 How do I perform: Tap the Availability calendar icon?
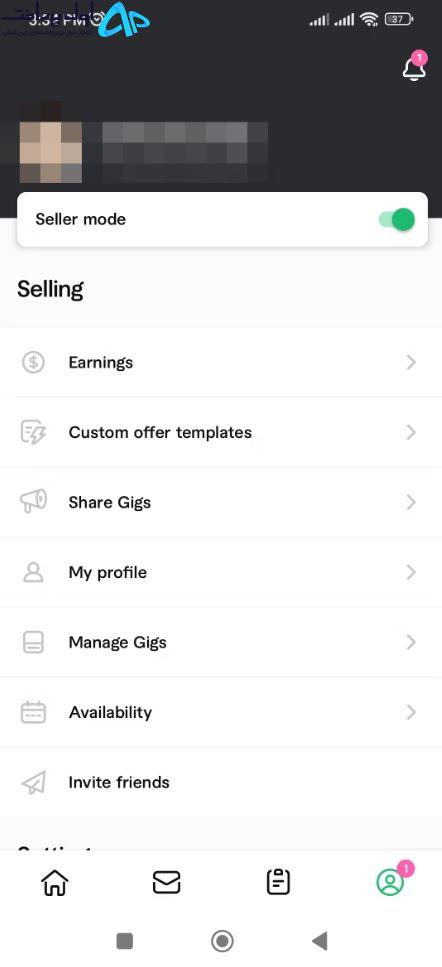[x=33, y=712]
